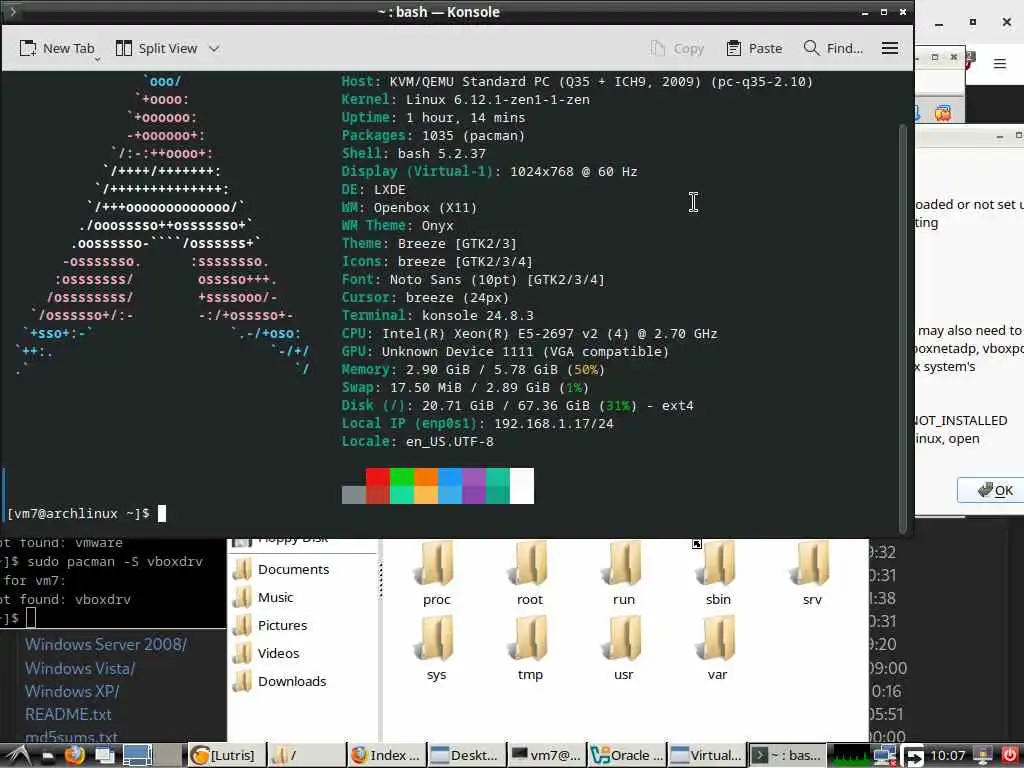Click the Local IP 192.168.1.17/24 text
The height and width of the screenshot is (768, 1024).
pyautogui.click(x=477, y=424)
